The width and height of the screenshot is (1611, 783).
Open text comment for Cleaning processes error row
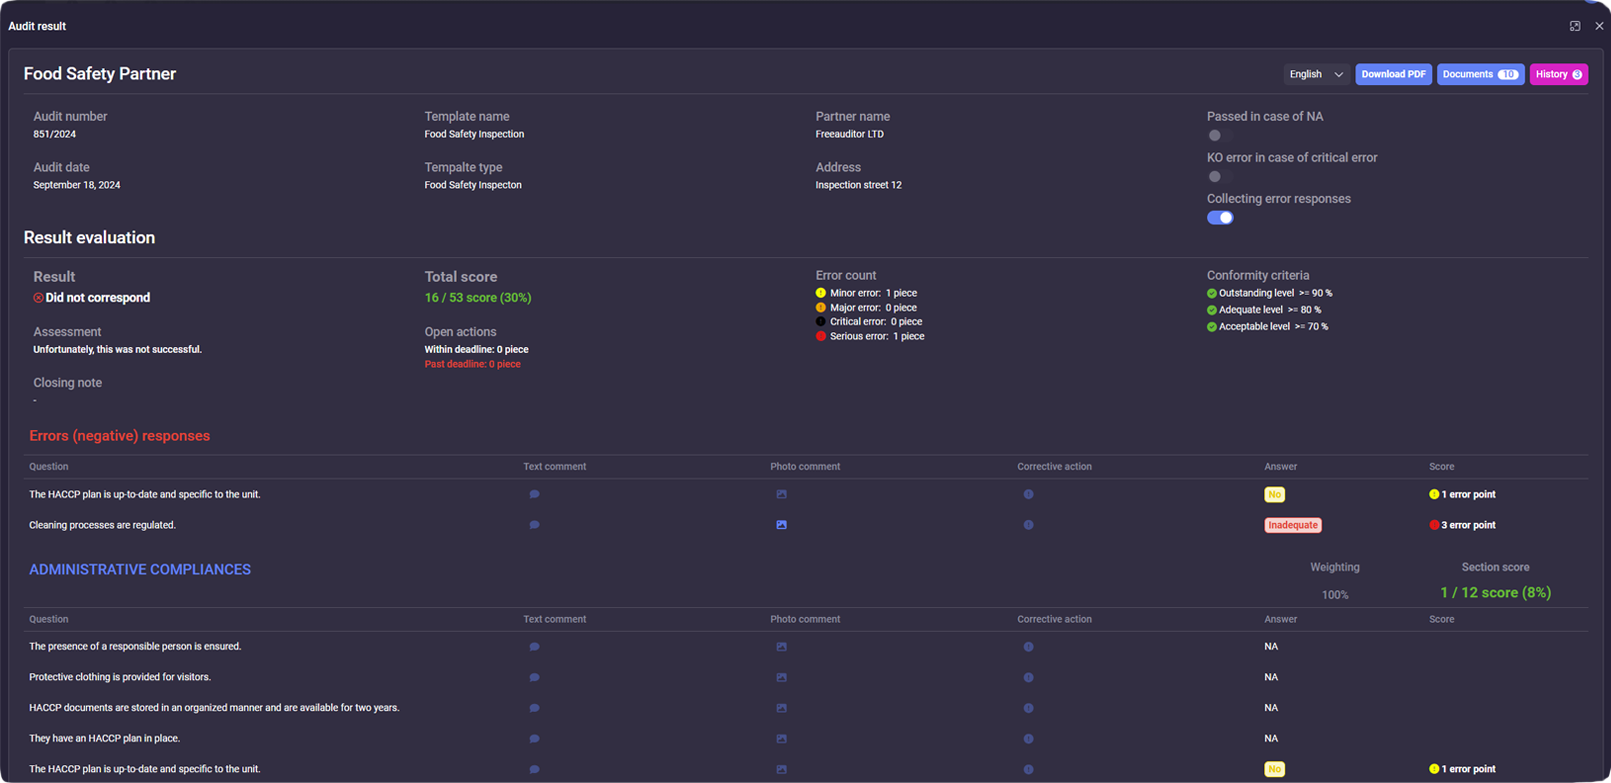534,525
